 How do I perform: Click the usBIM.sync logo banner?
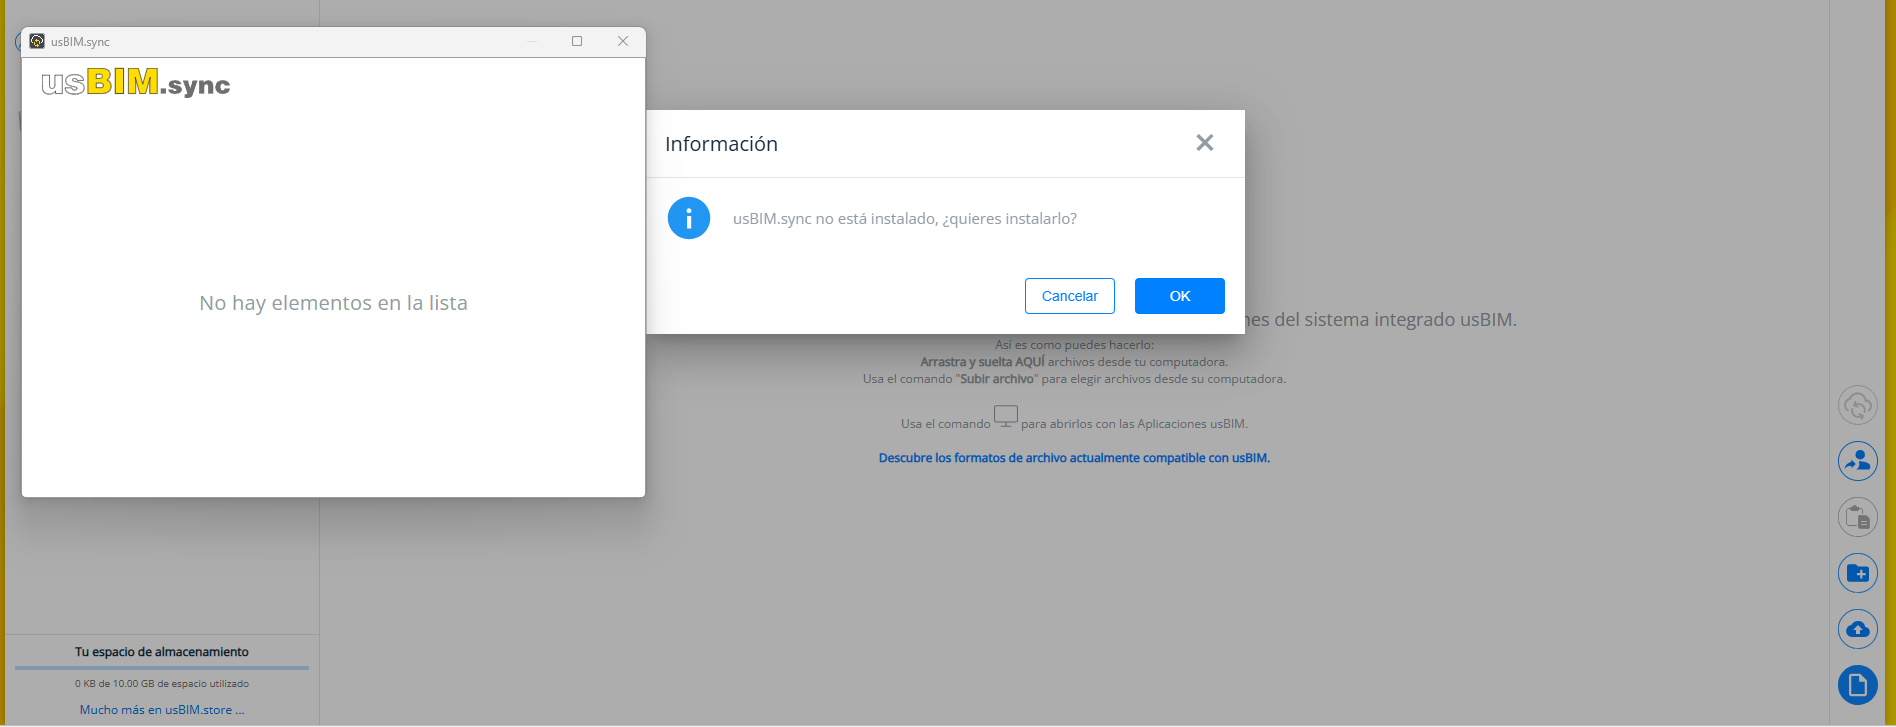(x=136, y=83)
